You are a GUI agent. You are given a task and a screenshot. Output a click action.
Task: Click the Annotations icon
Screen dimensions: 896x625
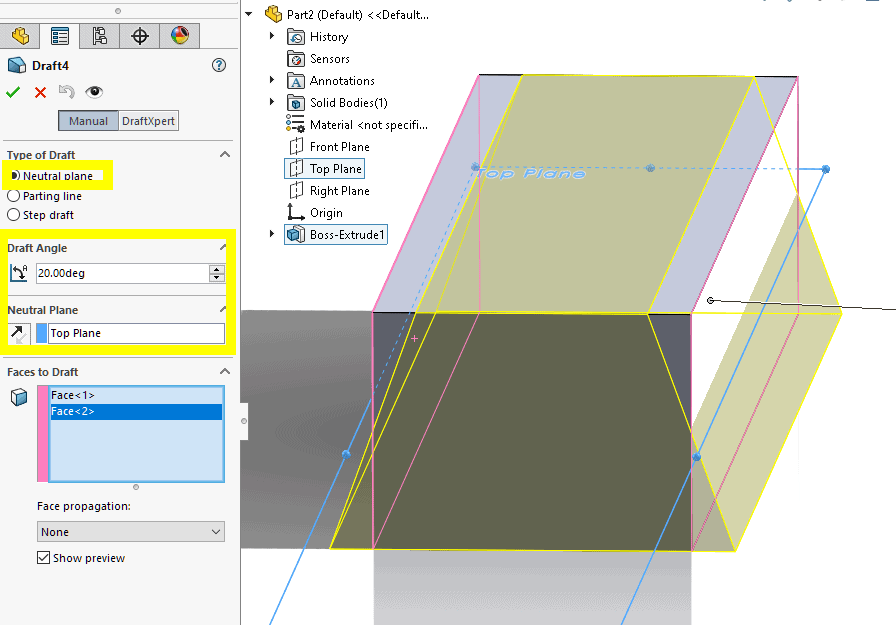click(295, 81)
